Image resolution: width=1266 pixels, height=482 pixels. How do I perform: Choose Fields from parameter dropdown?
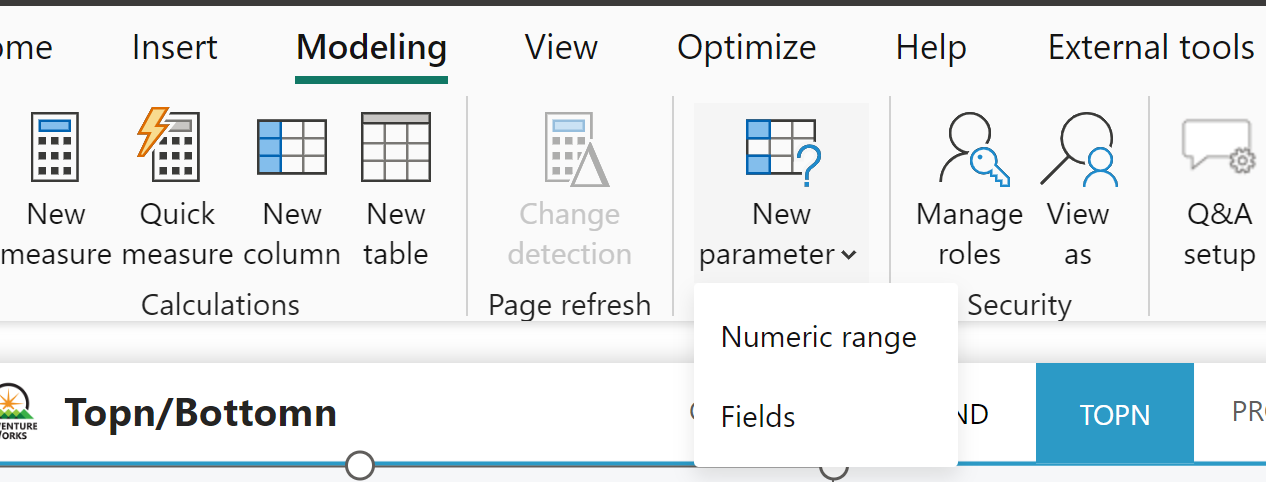758,416
